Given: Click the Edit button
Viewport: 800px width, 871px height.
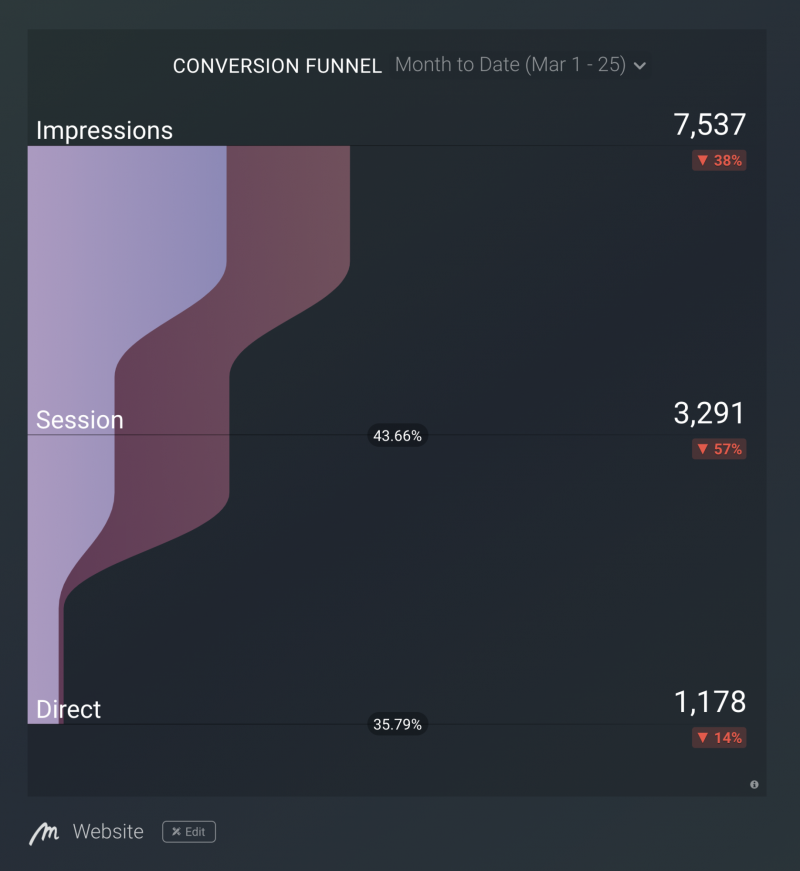Looking at the screenshot, I should [189, 832].
